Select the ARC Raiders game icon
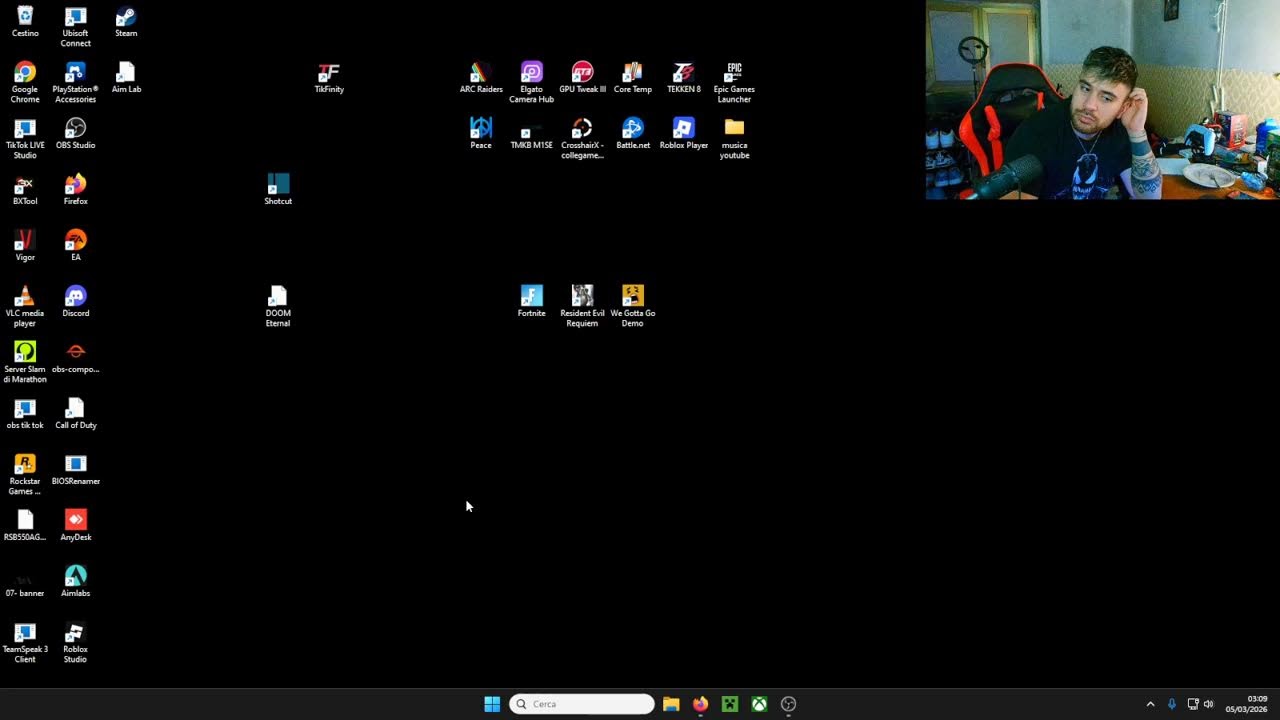Screen dimensions: 1280x720 click(481, 77)
